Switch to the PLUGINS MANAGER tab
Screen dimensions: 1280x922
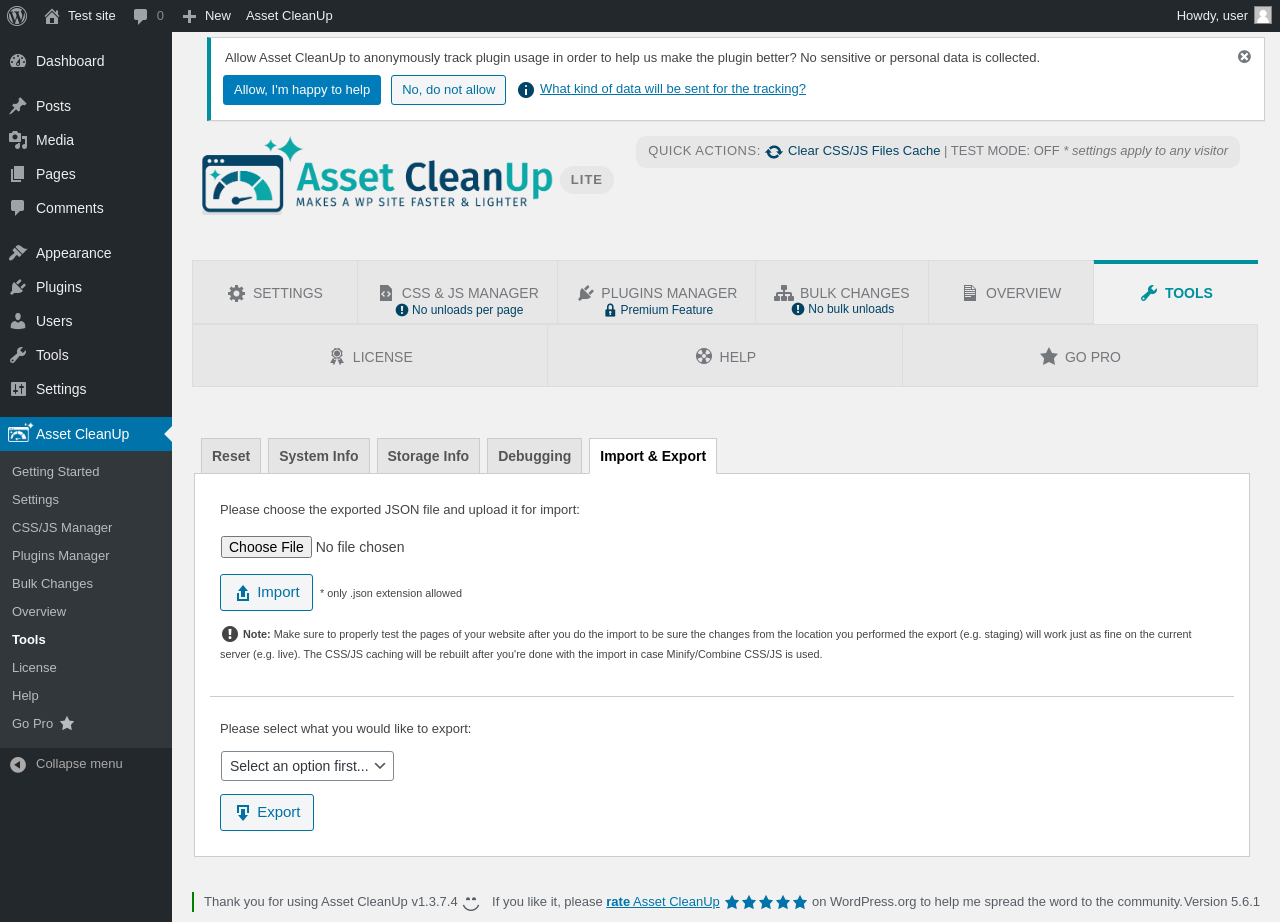pyautogui.click(x=657, y=293)
